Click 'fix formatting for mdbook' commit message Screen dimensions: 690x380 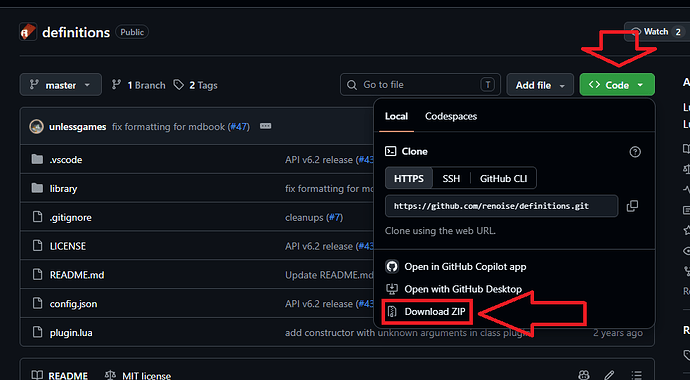pyautogui.click(x=169, y=127)
